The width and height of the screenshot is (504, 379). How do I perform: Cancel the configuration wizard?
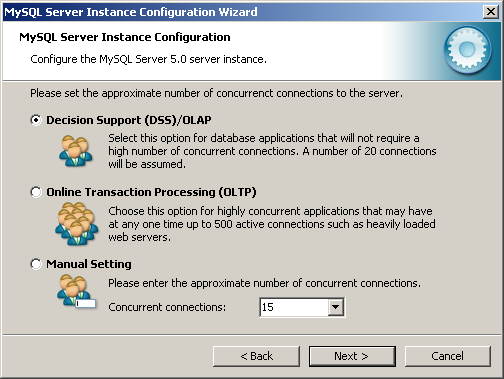tap(448, 356)
